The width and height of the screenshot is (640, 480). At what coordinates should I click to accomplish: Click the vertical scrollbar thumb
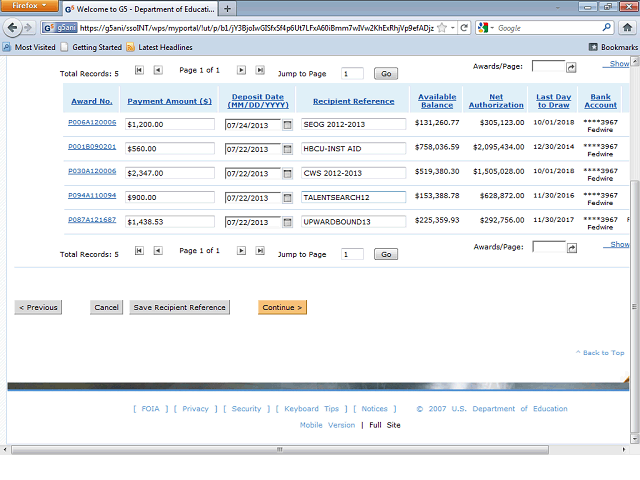coord(634,306)
